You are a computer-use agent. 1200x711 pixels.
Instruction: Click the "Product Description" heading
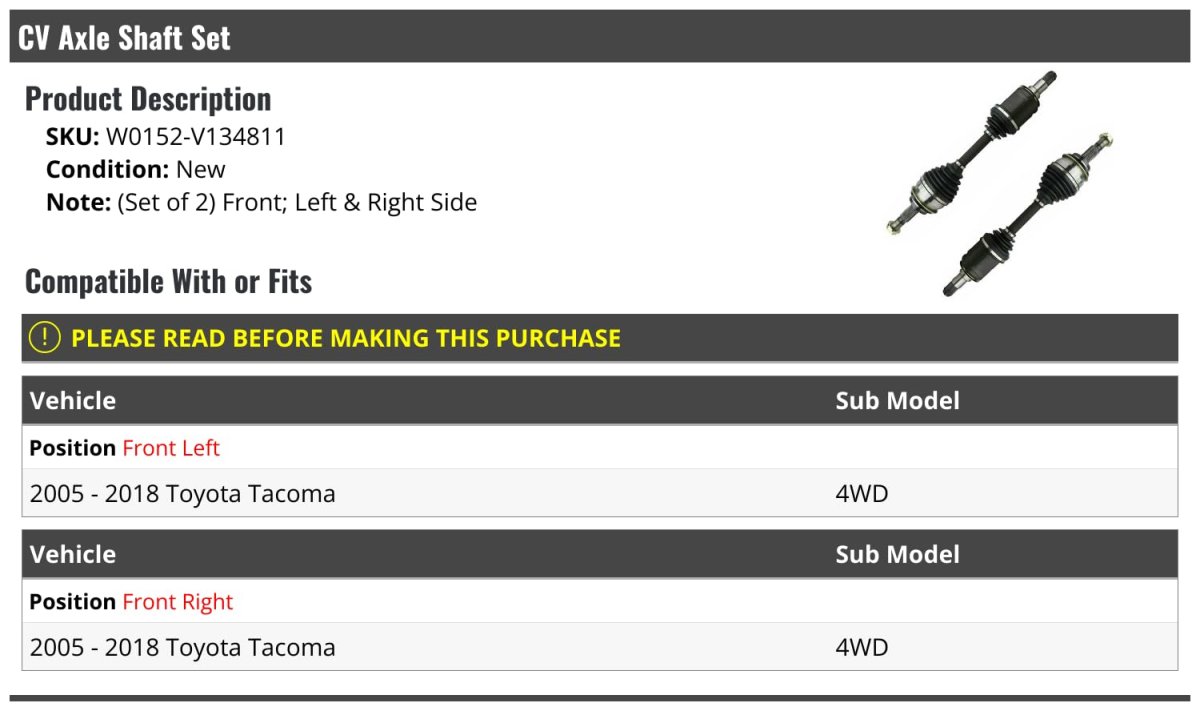coord(148,99)
